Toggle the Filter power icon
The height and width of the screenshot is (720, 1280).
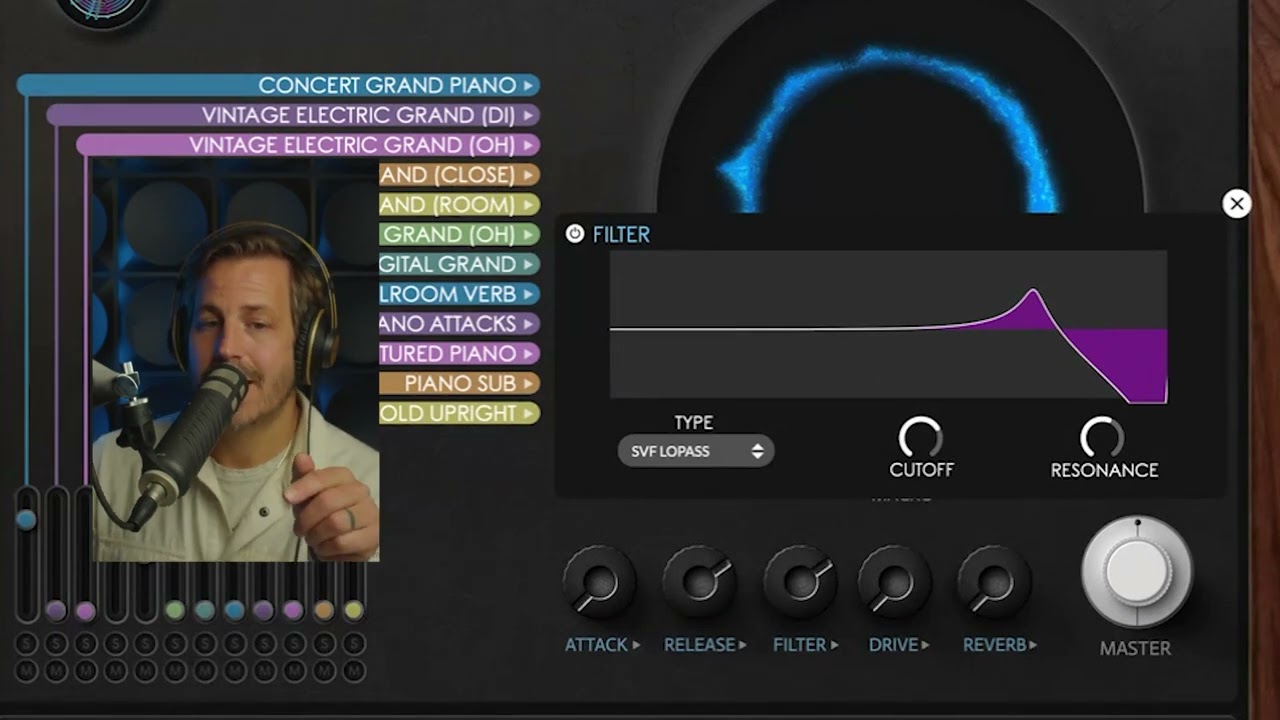(575, 234)
